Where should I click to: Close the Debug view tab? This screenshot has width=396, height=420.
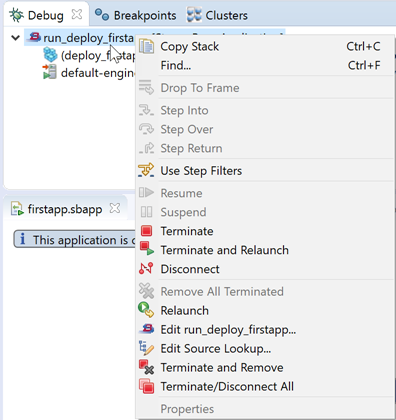pos(77,15)
